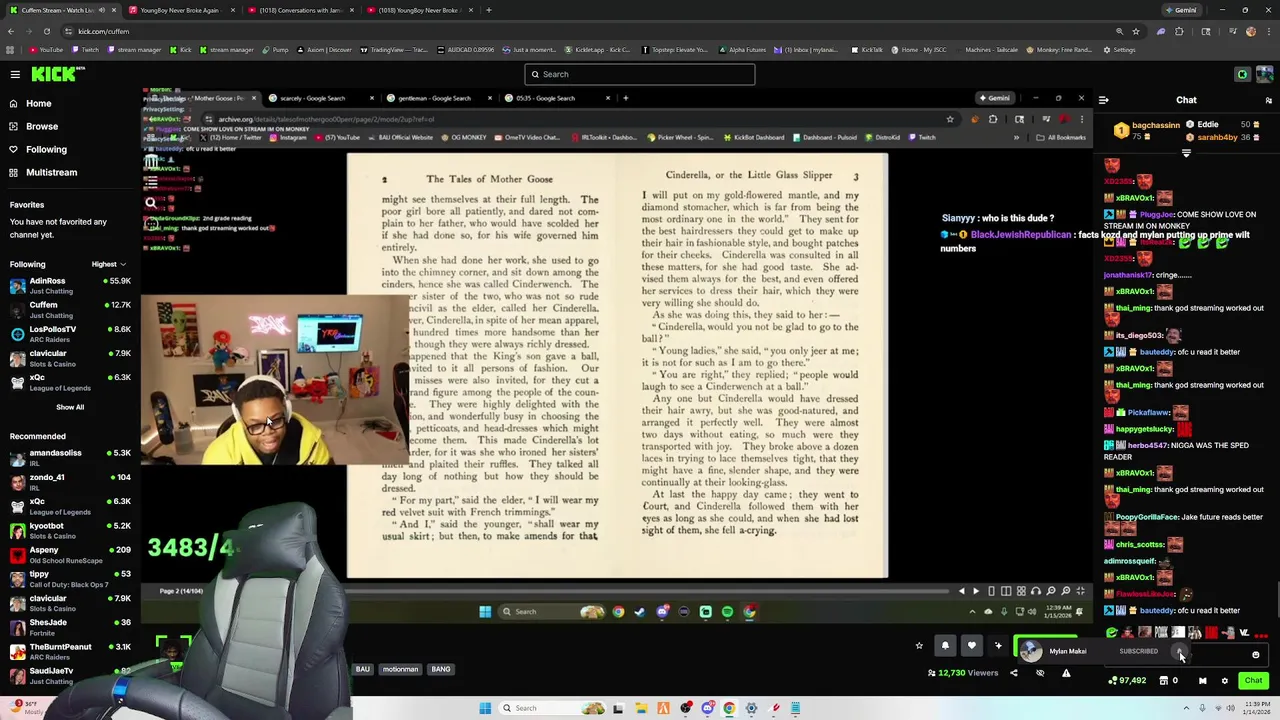Open the Kick hamburger menu
Image resolution: width=1280 pixels, height=720 pixels.
click(x=15, y=74)
